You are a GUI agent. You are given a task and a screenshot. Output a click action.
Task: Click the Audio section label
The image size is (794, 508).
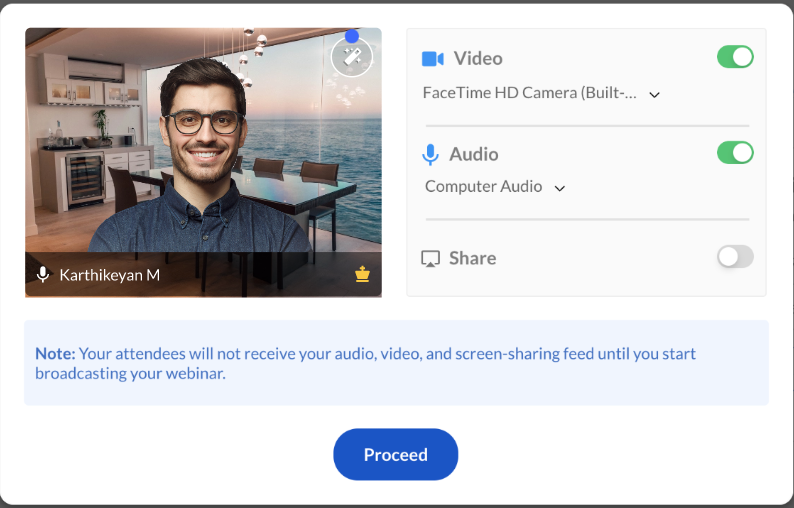(x=473, y=154)
